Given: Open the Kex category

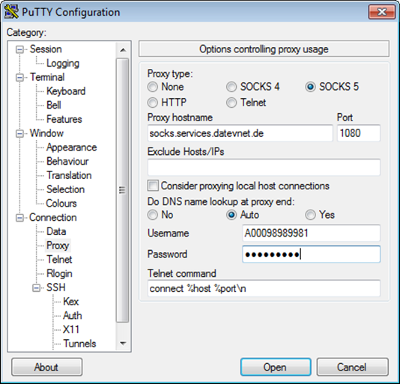Looking at the screenshot, I should pyautogui.click(x=71, y=301).
